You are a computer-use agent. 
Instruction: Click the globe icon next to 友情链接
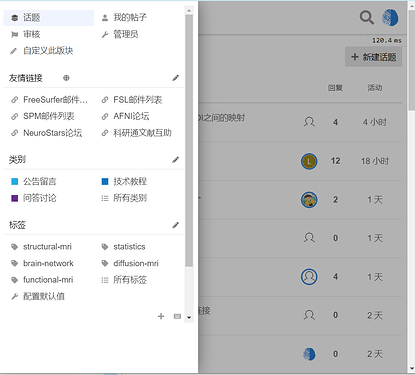(x=66, y=78)
